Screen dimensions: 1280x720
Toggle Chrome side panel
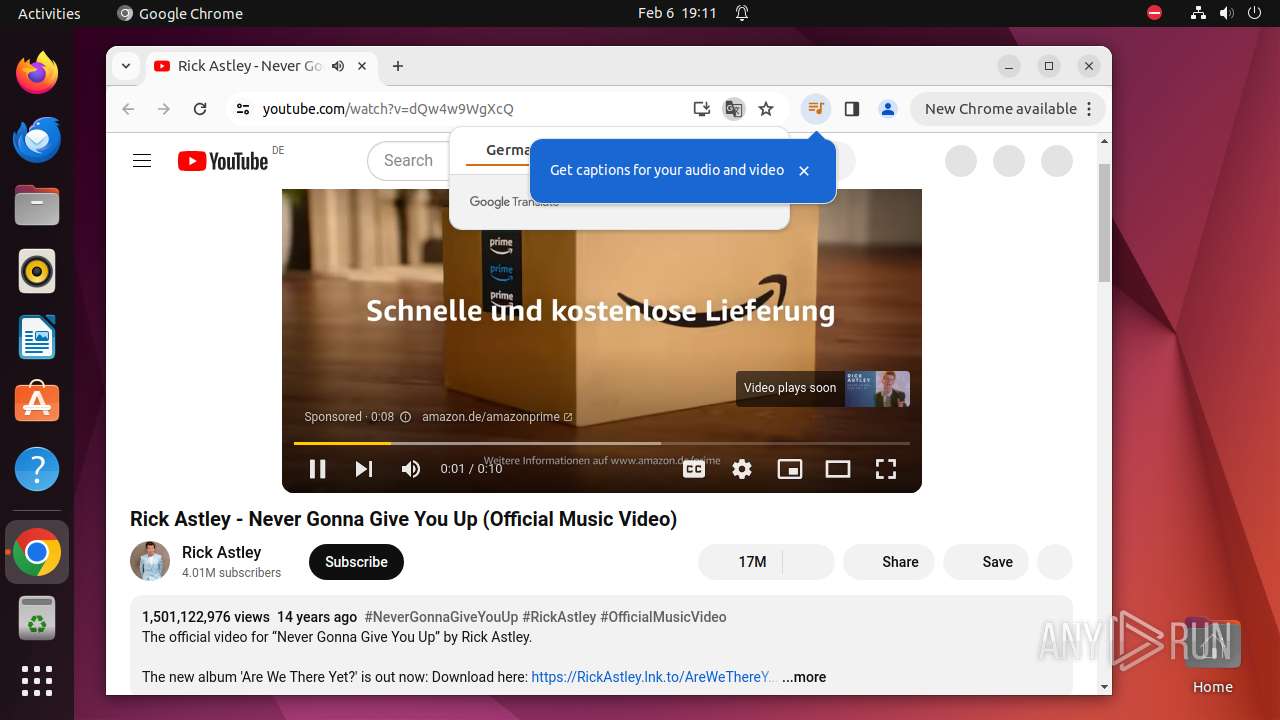pos(852,109)
